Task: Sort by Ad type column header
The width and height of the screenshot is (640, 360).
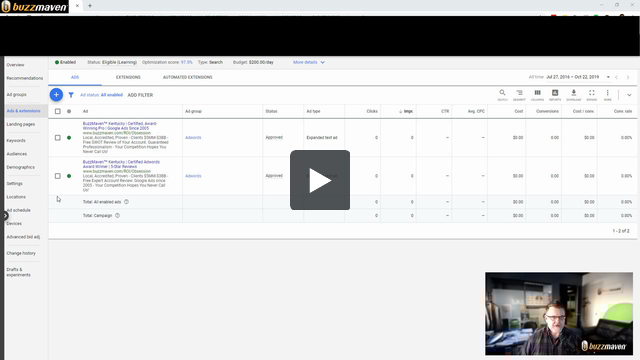Action: tap(313, 111)
